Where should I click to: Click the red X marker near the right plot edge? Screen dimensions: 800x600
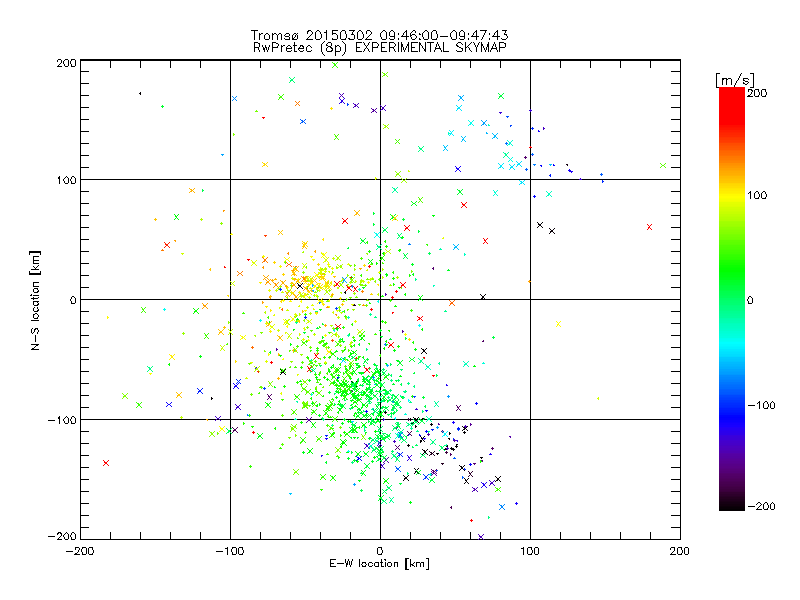(649, 227)
